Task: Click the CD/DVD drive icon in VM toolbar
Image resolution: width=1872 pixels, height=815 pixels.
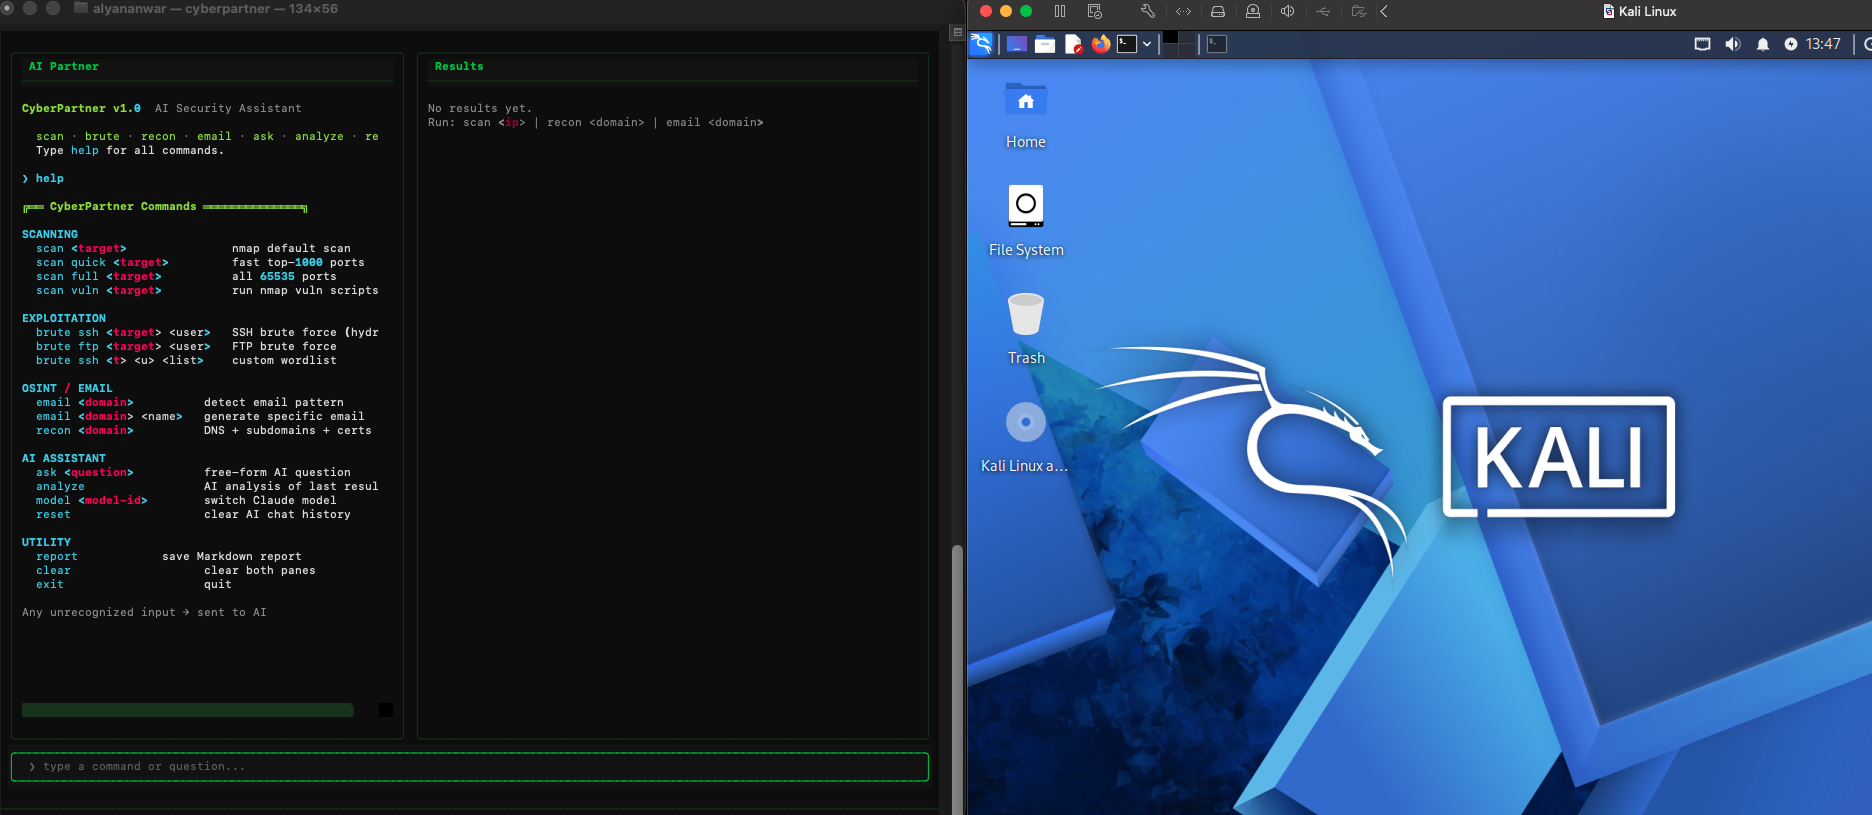Action: 1253,12
